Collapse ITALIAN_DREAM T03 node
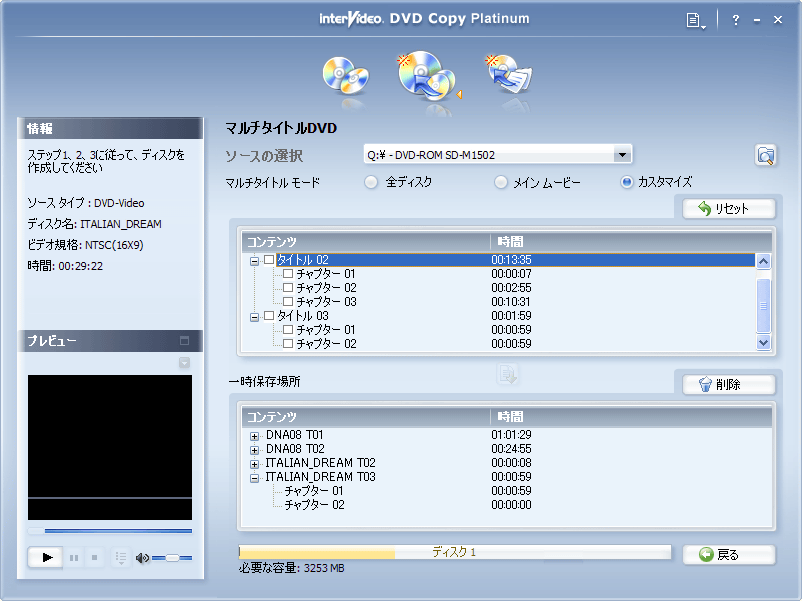Viewport: 802px width, 601px height. (x=254, y=478)
